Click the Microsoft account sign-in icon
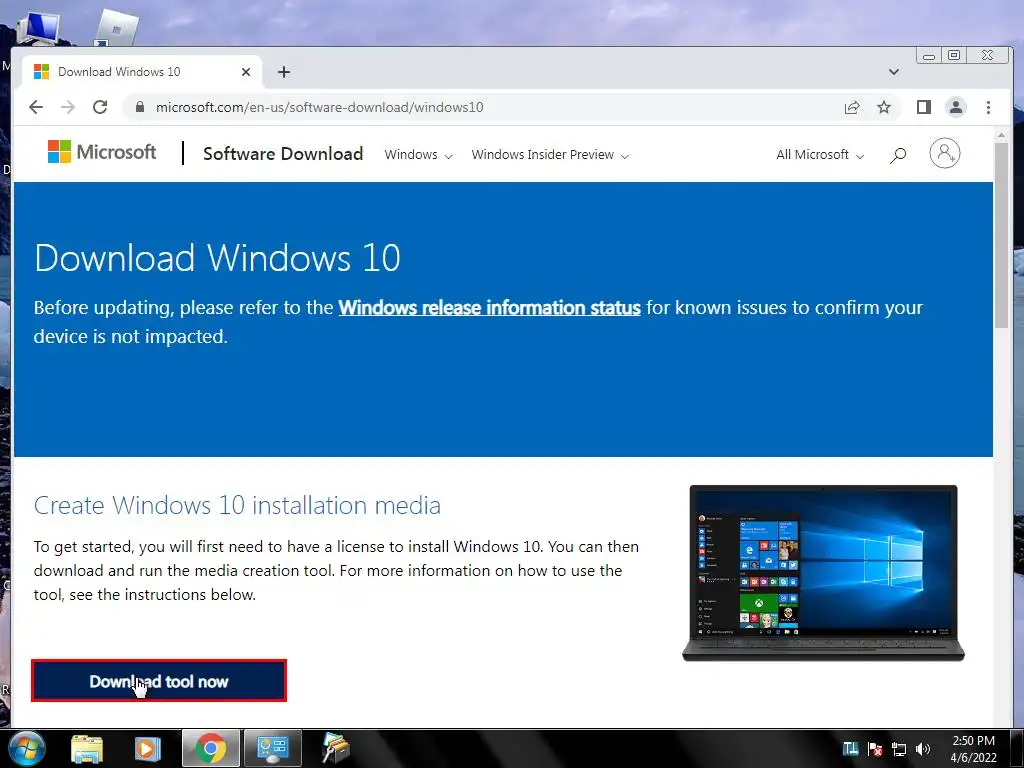 click(x=944, y=153)
